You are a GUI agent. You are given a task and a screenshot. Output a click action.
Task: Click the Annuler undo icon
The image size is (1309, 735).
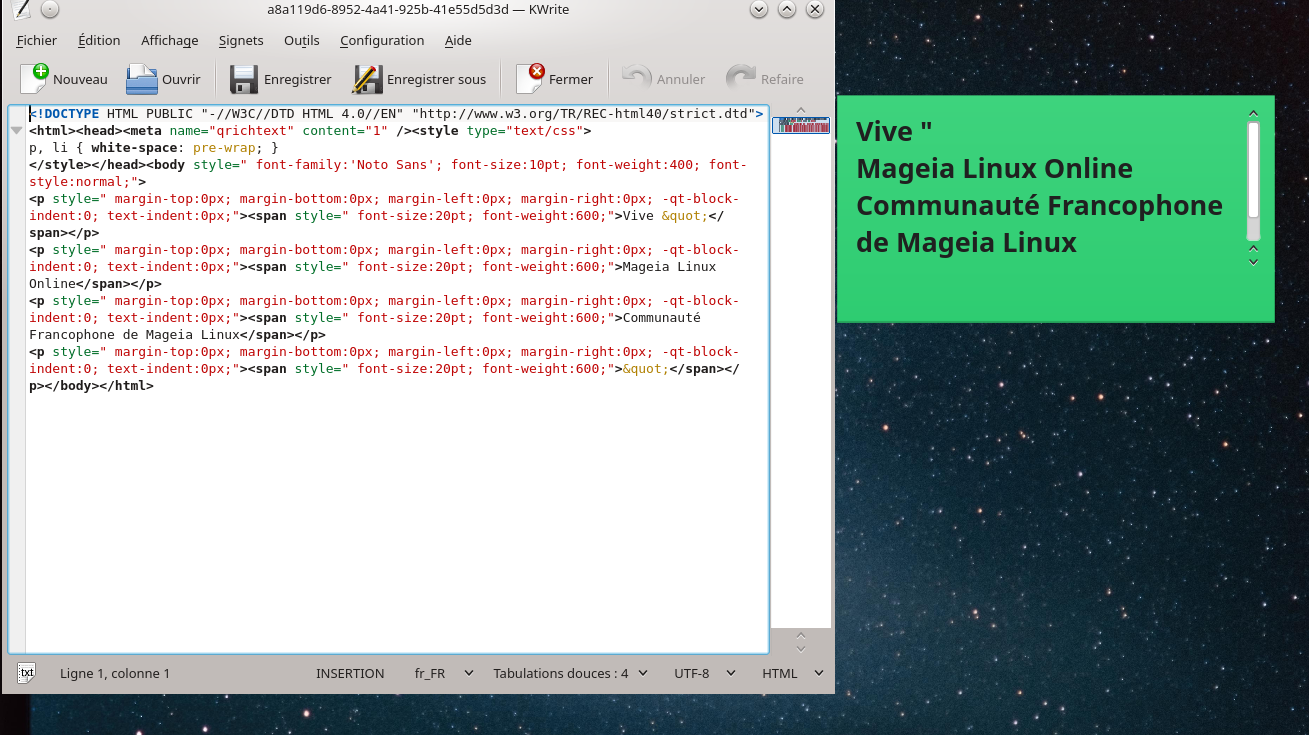636,78
